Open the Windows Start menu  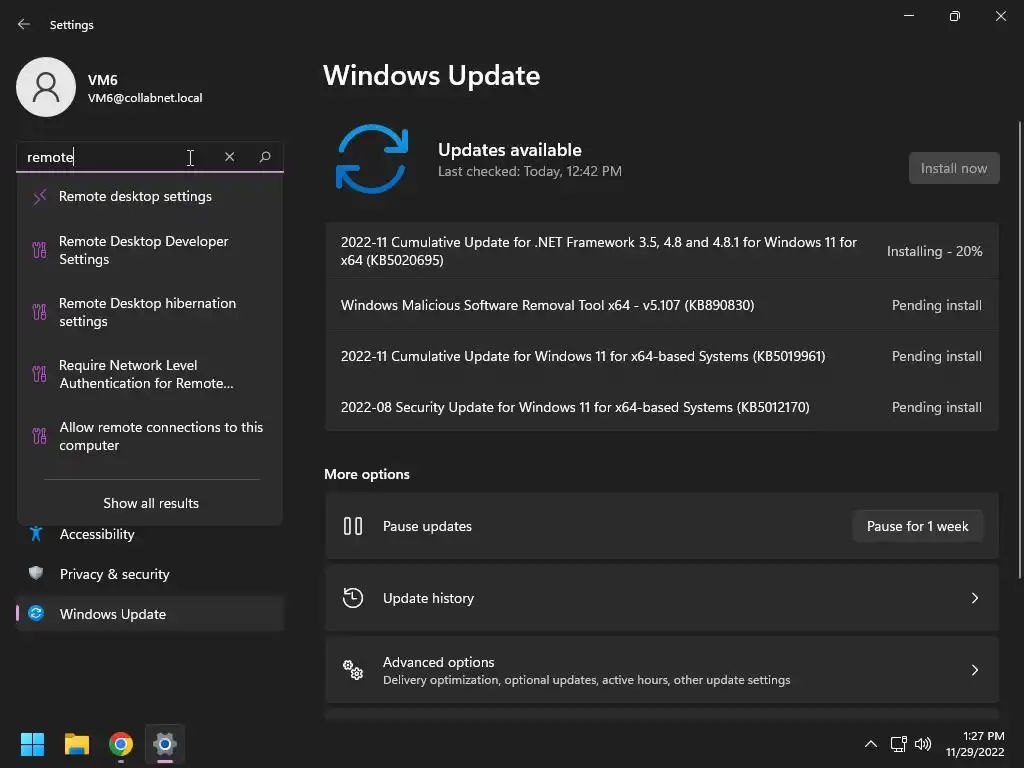32,744
